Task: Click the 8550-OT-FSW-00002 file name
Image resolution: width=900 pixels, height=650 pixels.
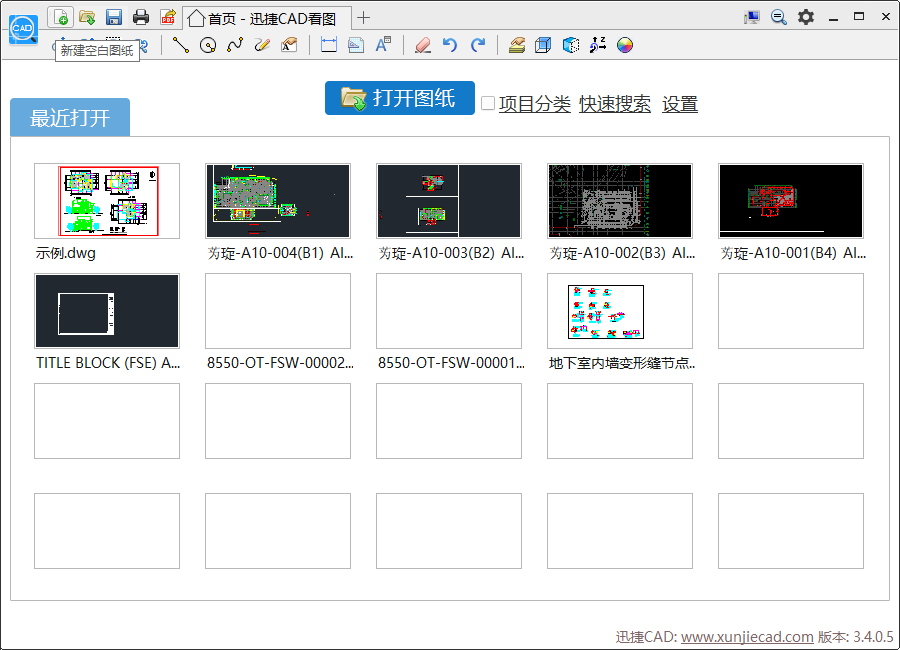Action: coord(280,363)
